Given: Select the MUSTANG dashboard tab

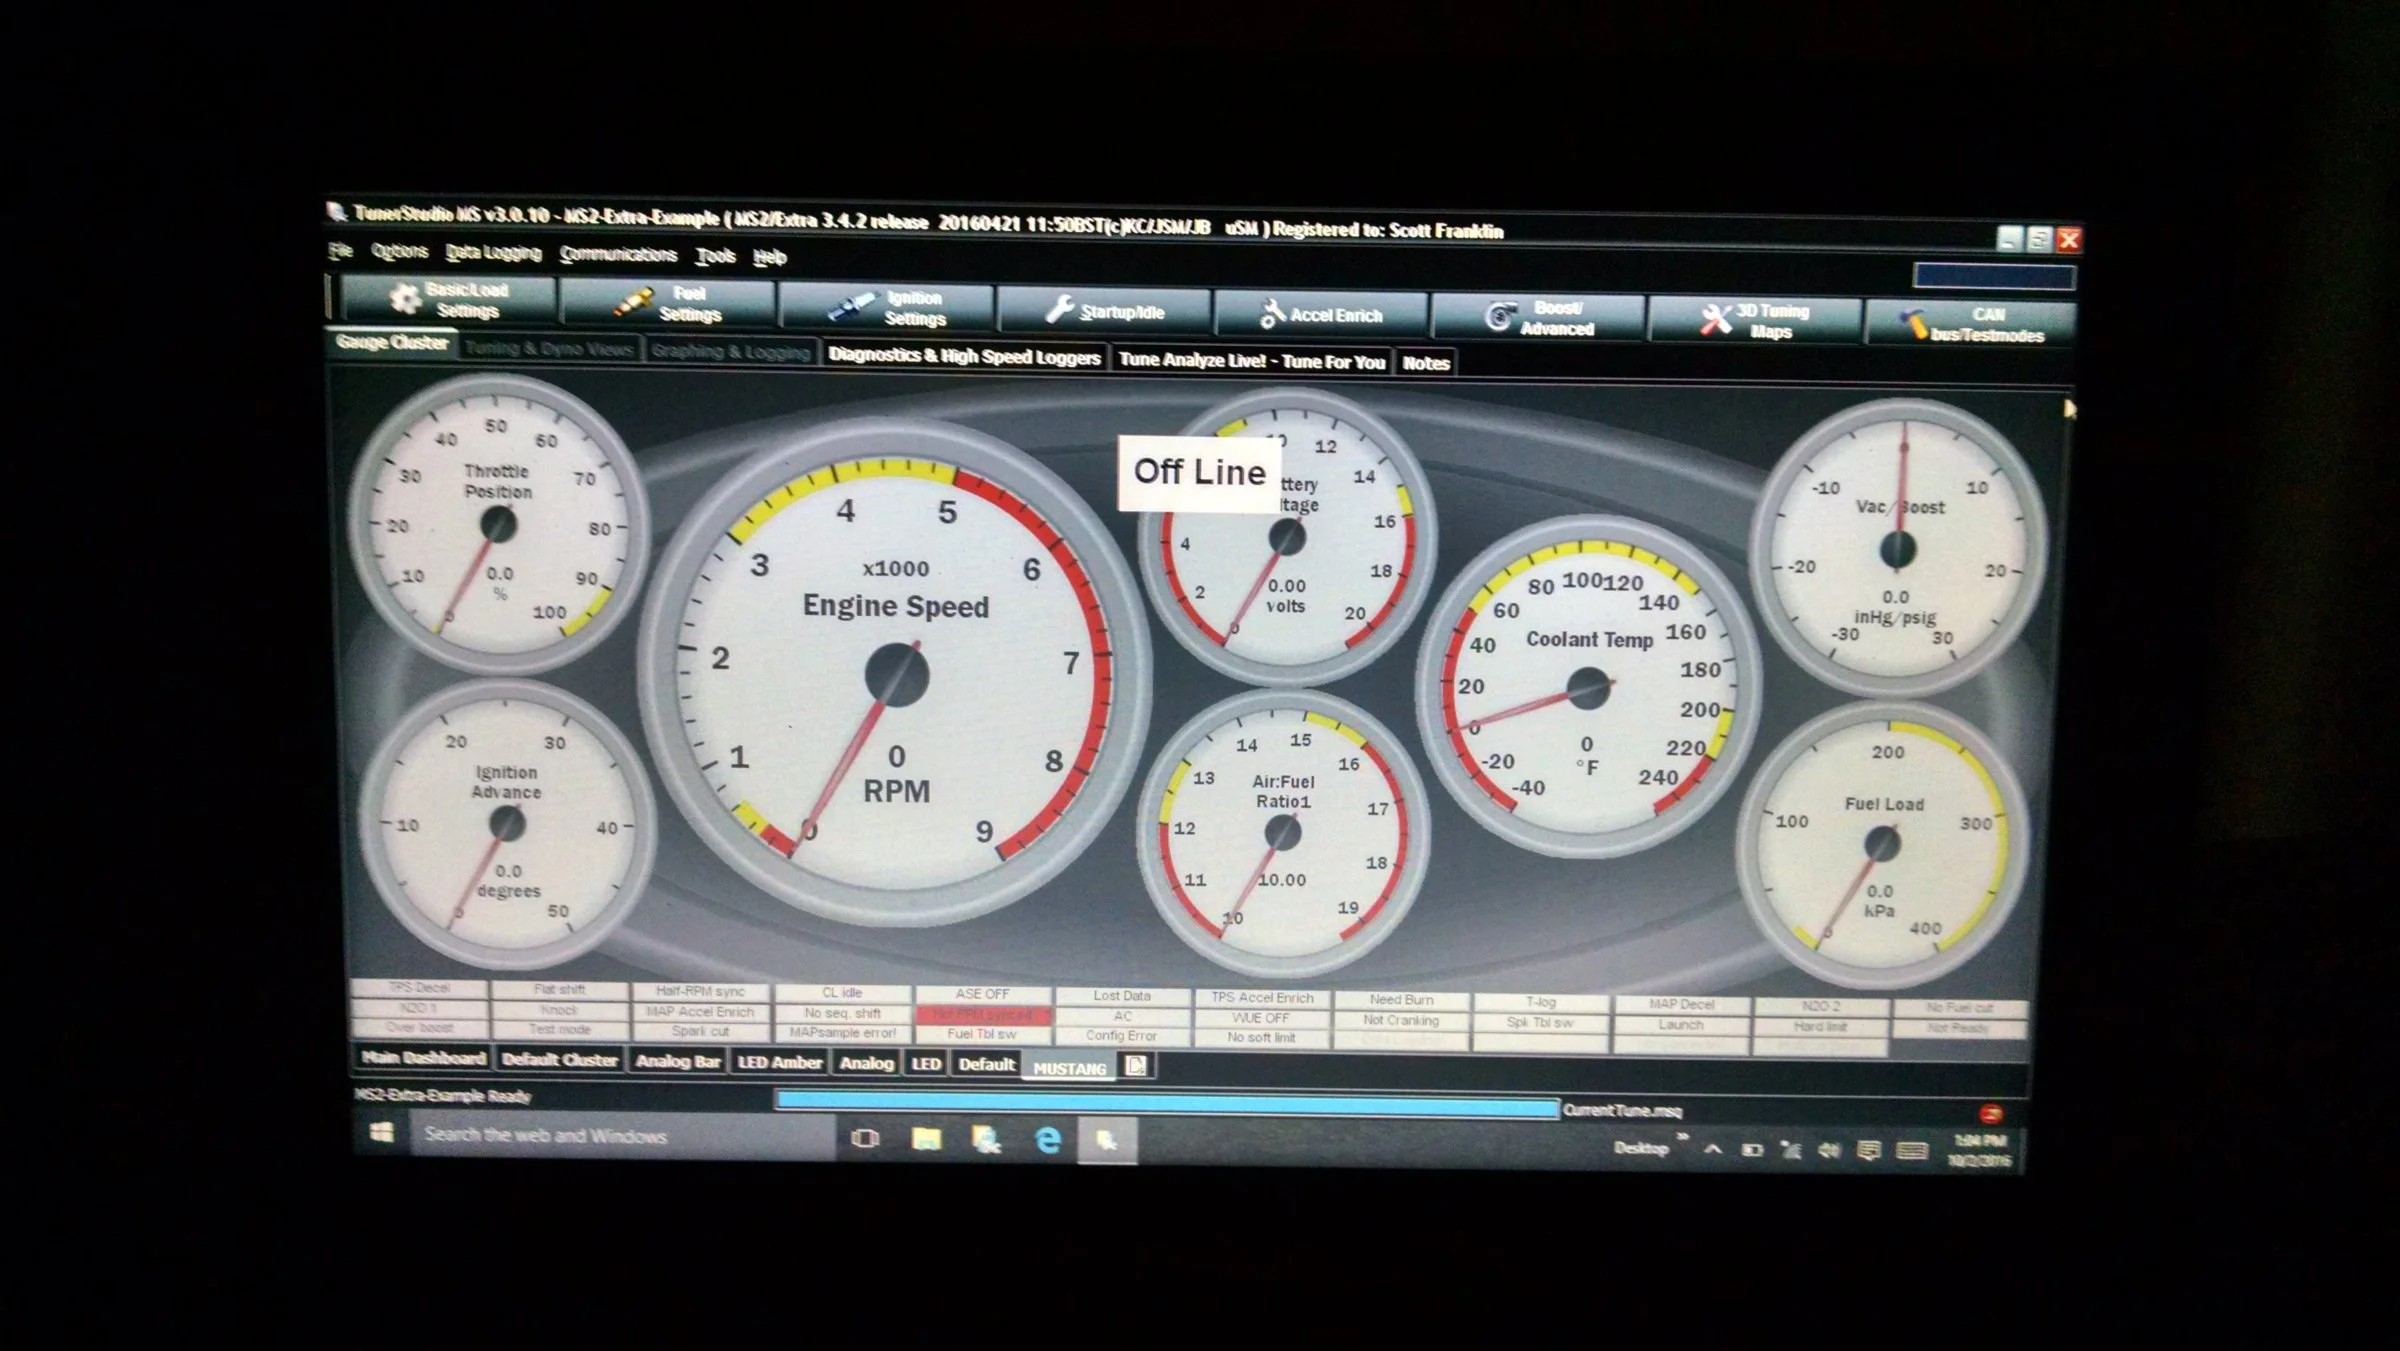Looking at the screenshot, I should click(x=1069, y=1068).
